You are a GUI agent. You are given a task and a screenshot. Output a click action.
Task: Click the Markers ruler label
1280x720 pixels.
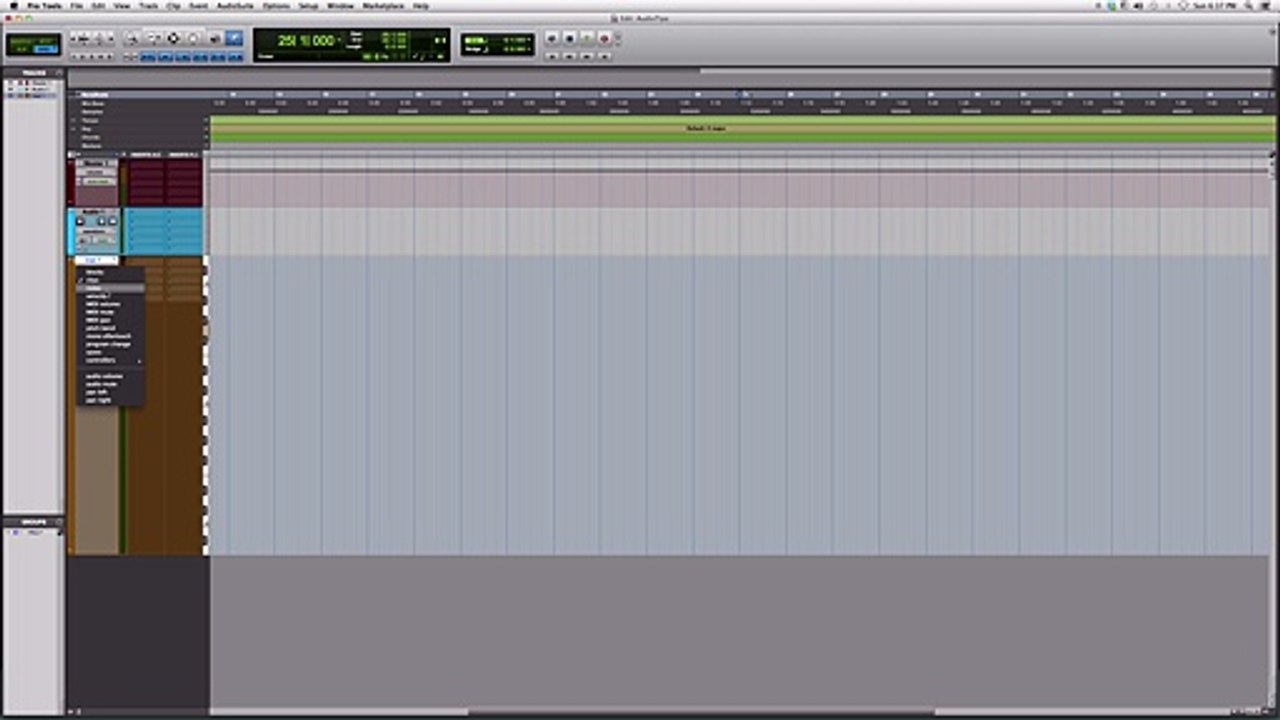(91, 145)
